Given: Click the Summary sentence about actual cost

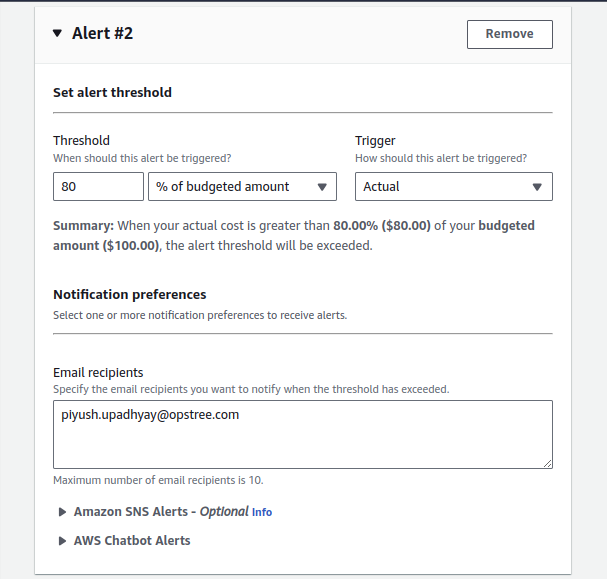Looking at the screenshot, I should 293,235.
